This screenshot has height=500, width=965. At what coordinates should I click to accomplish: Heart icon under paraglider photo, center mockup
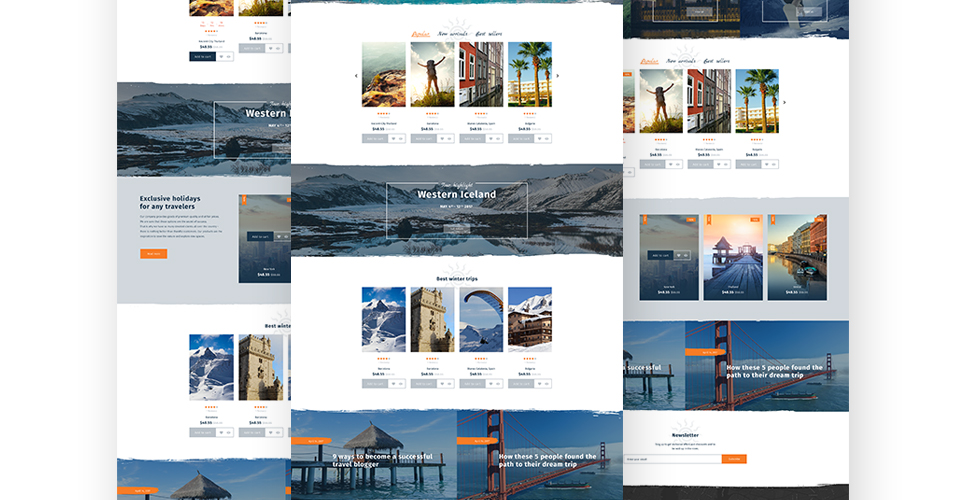[491, 384]
